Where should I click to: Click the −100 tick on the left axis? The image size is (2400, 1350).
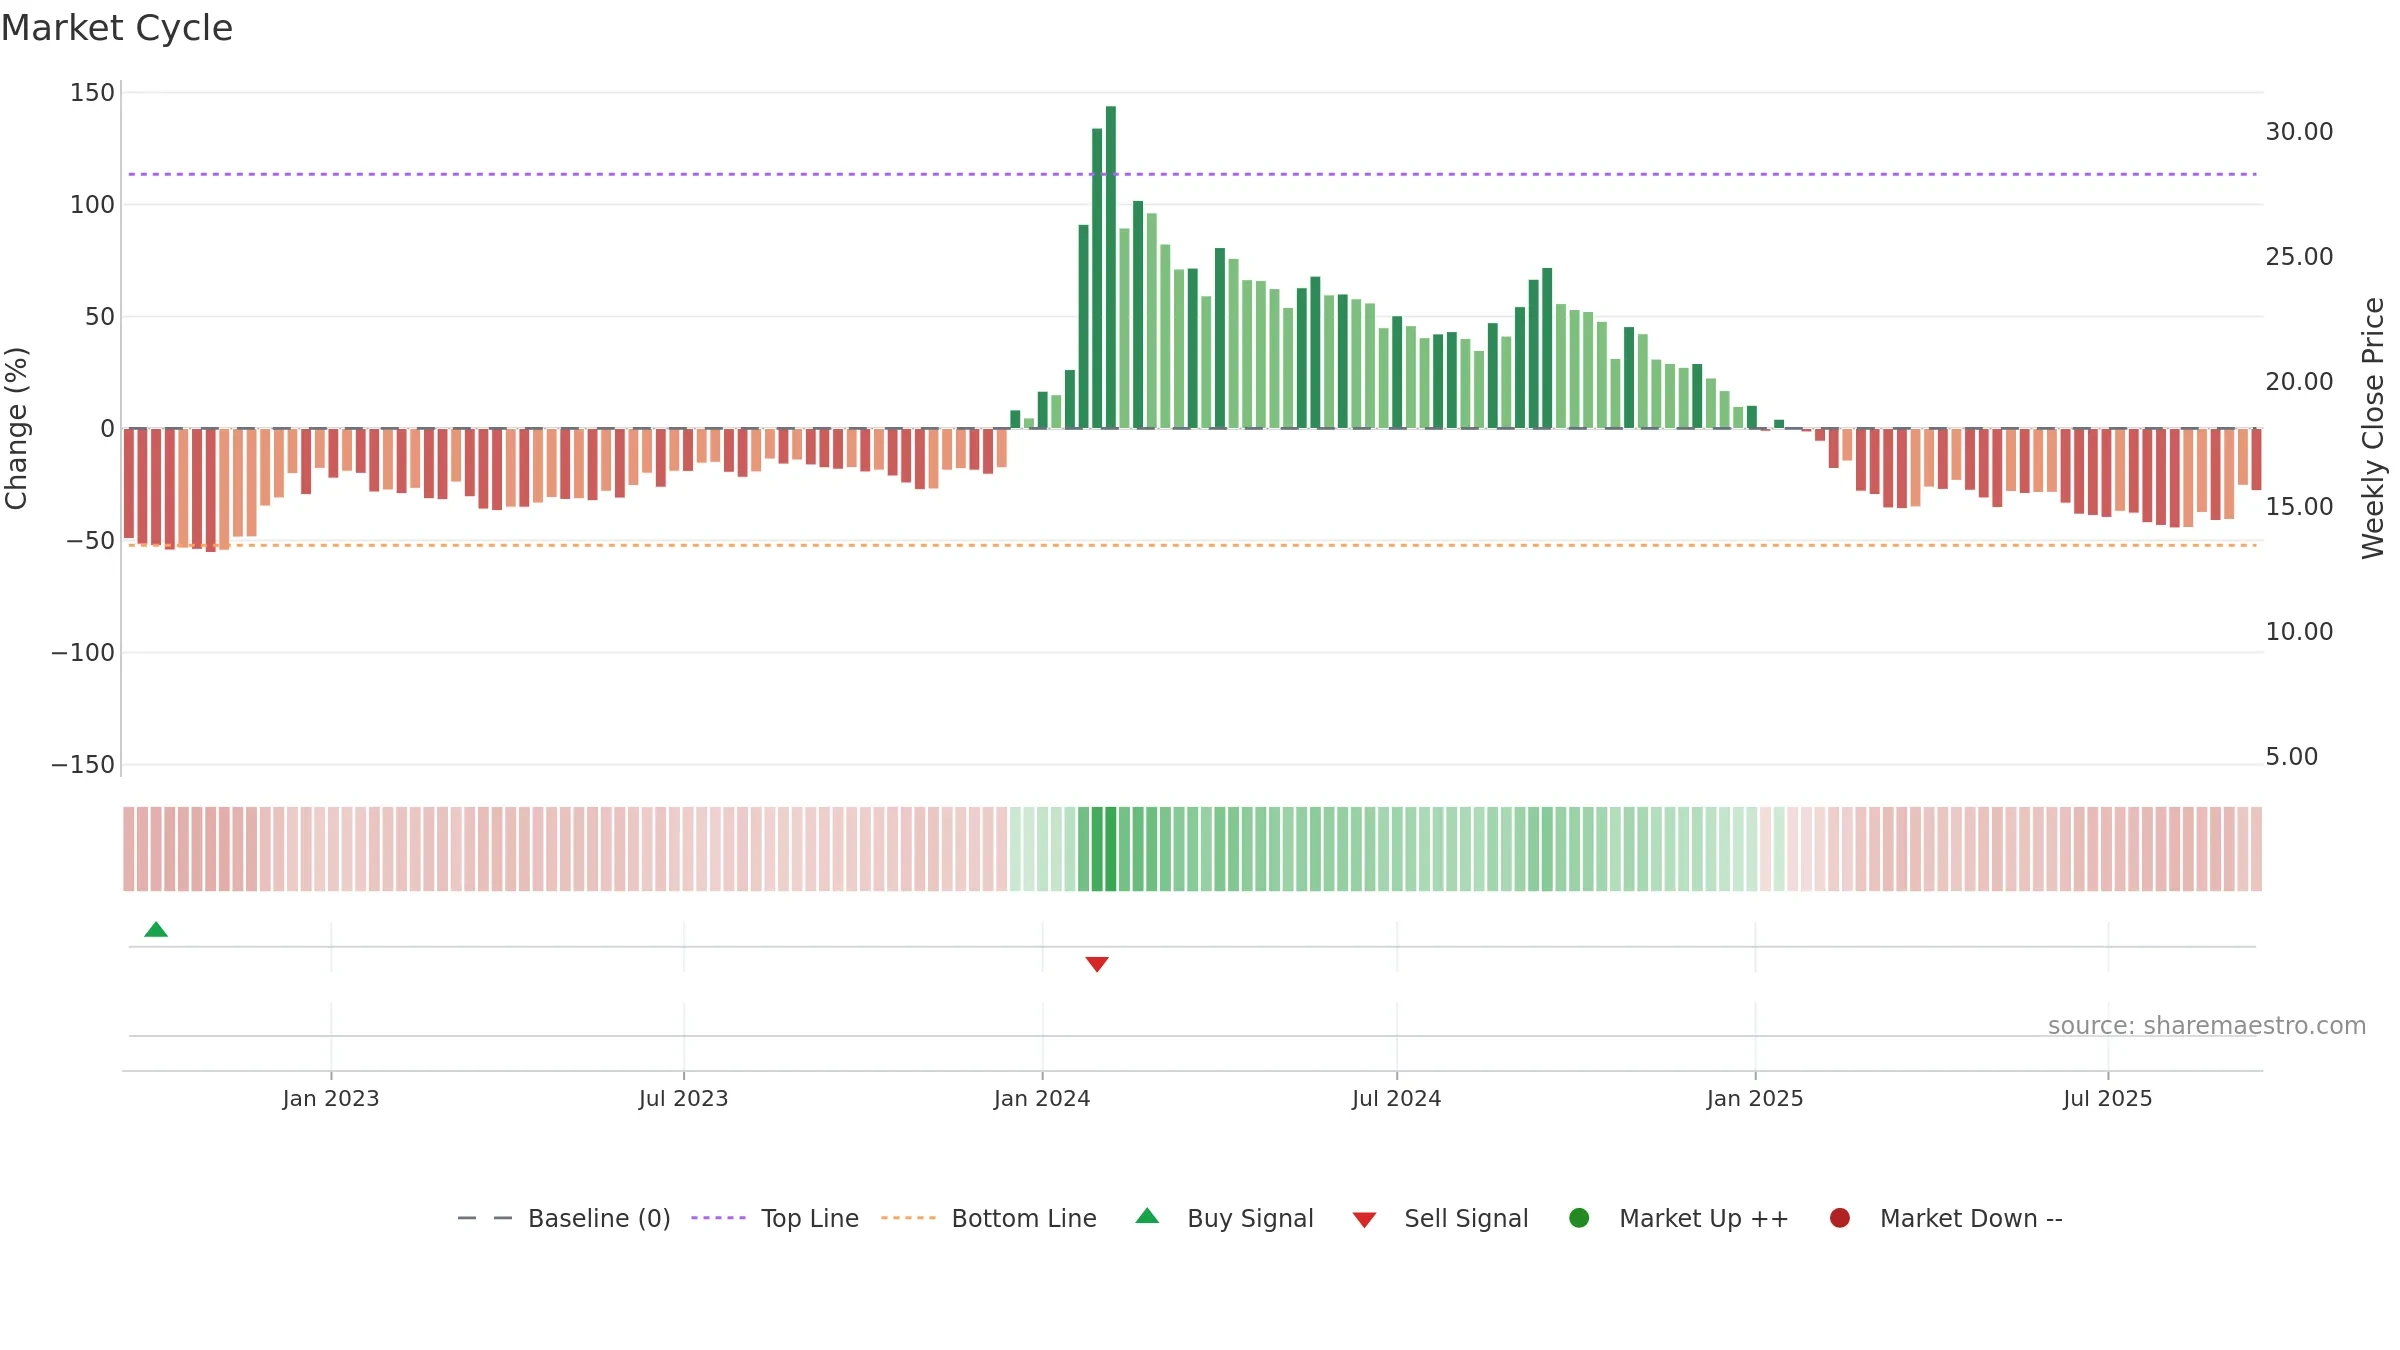84,653
